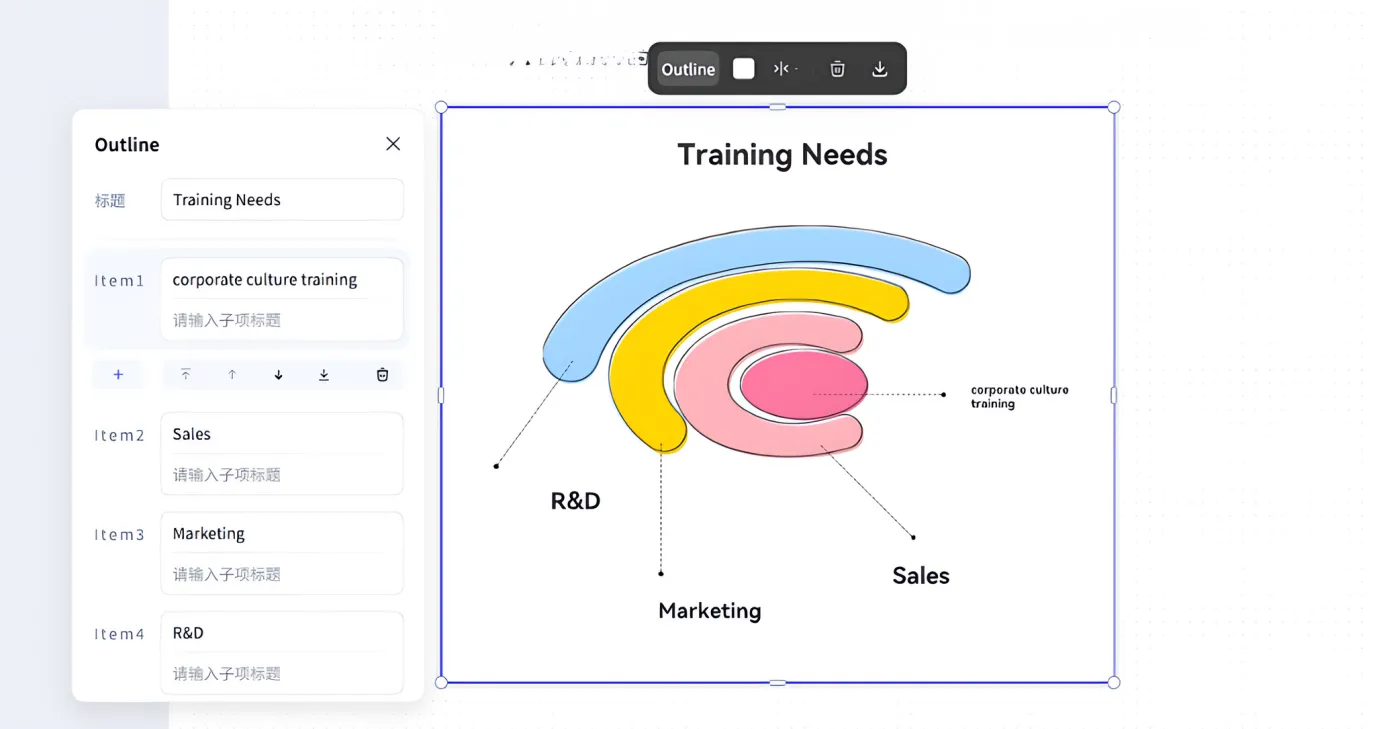The width and height of the screenshot is (1375, 729).
Task: Move Item1 up one position
Action: click(x=232, y=375)
